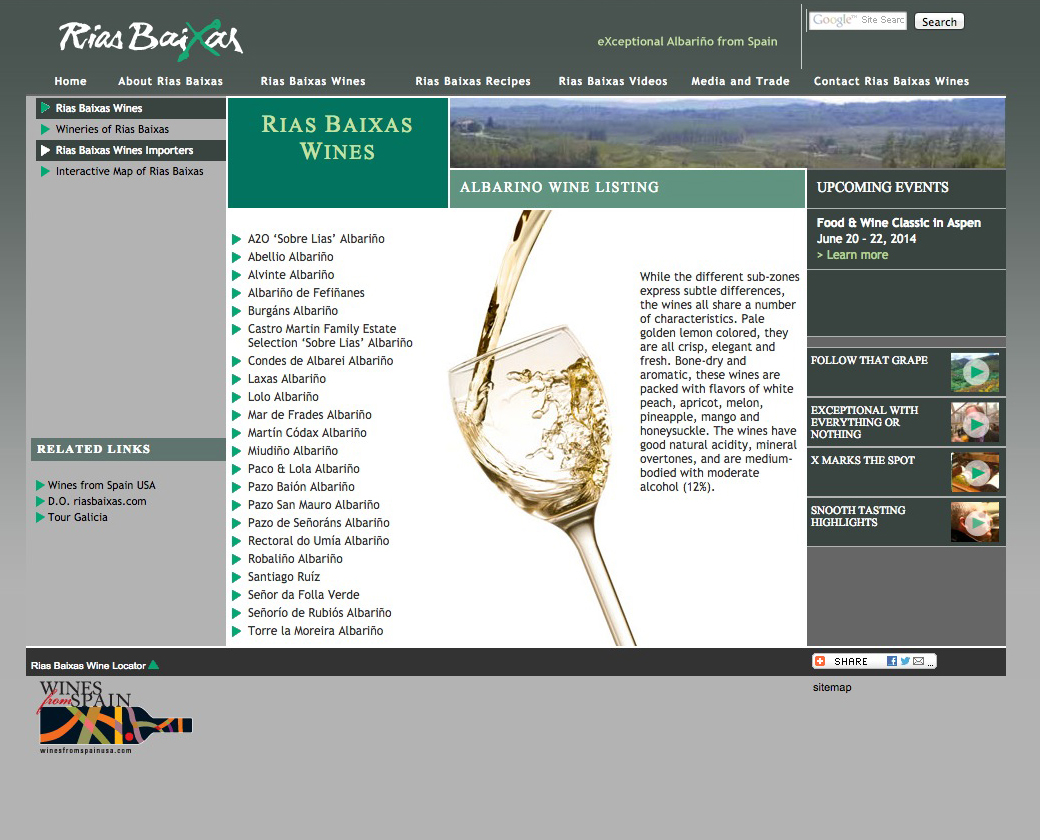Play the Exceptional With Everything or Nothing video
The width and height of the screenshot is (1040, 840).
(974, 423)
